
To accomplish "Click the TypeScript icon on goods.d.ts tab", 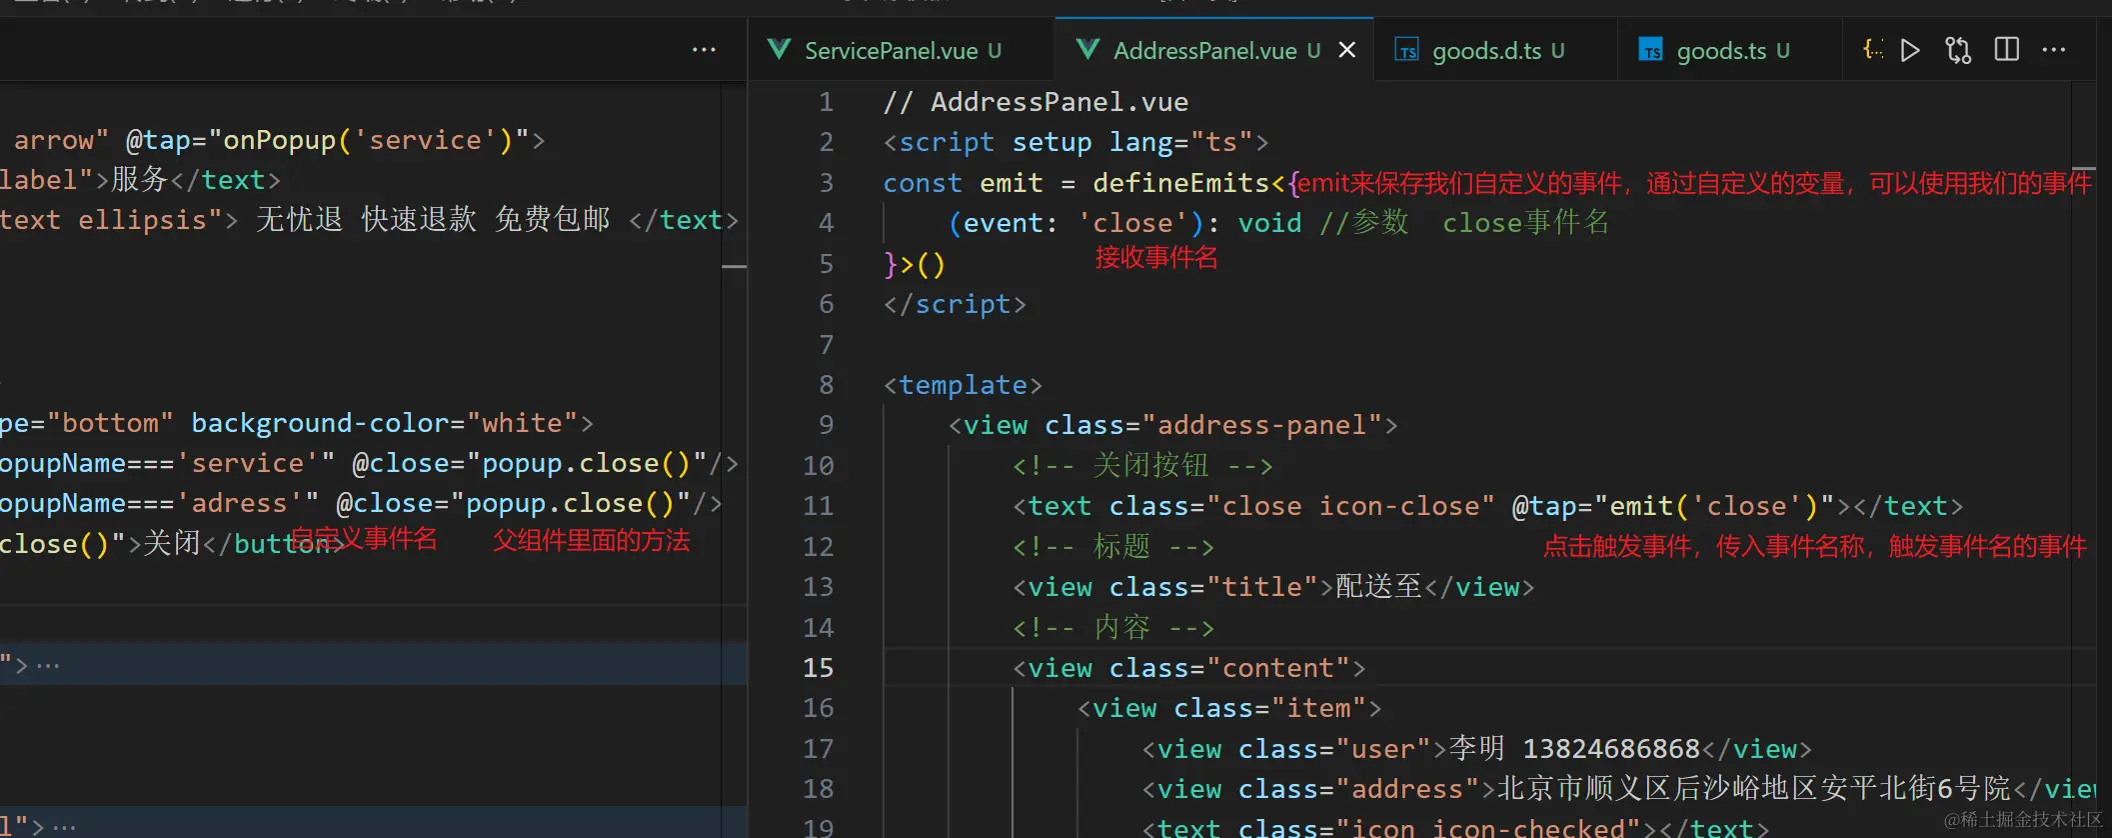I will [1407, 50].
